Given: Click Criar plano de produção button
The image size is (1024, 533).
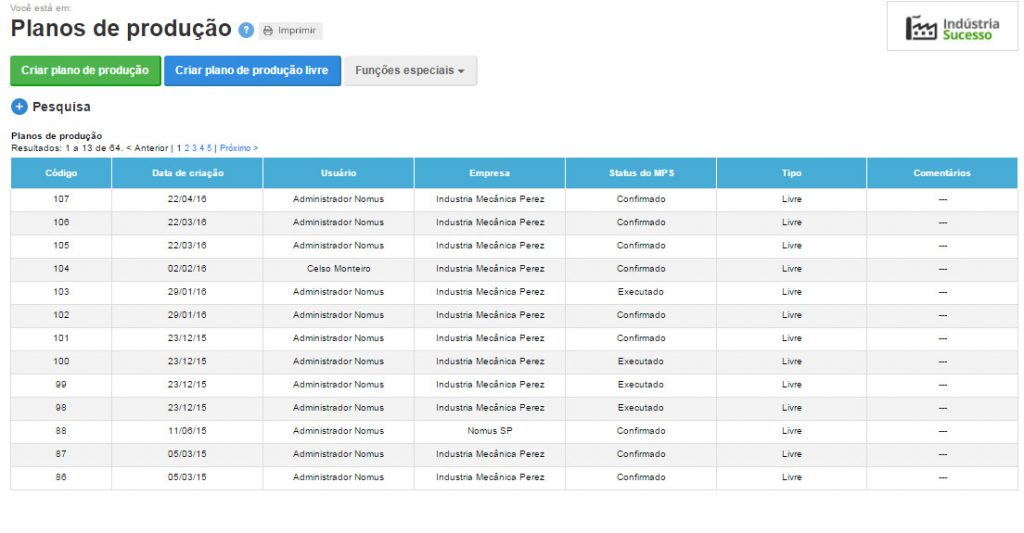Looking at the screenshot, I should (x=85, y=71).
